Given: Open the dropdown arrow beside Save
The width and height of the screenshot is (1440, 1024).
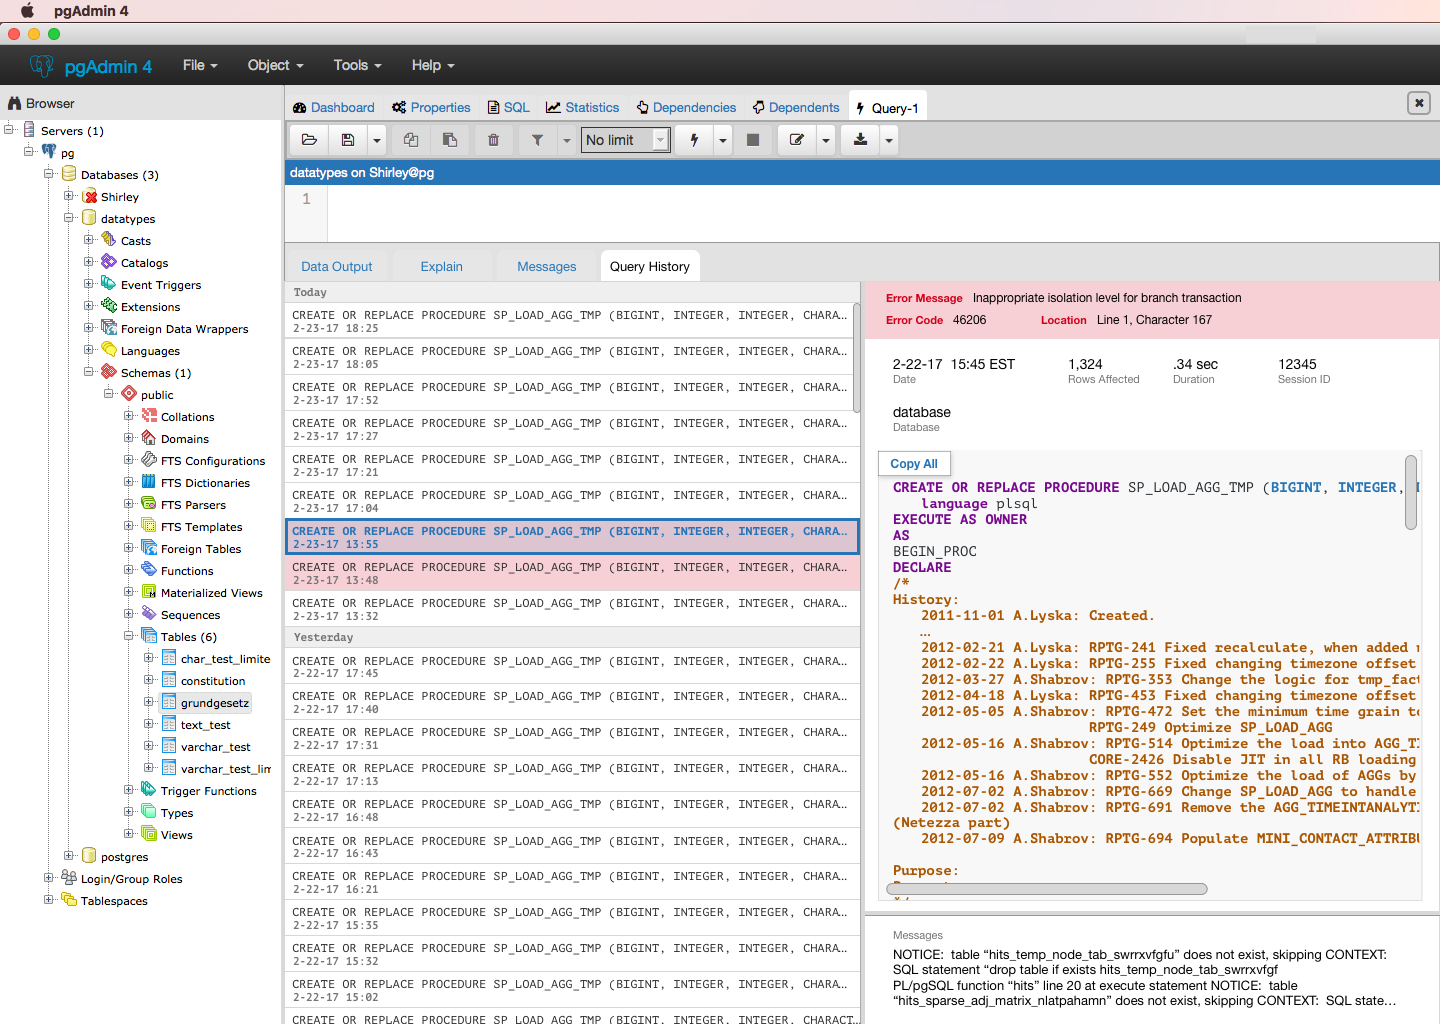Looking at the screenshot, I should pos(376,140).
